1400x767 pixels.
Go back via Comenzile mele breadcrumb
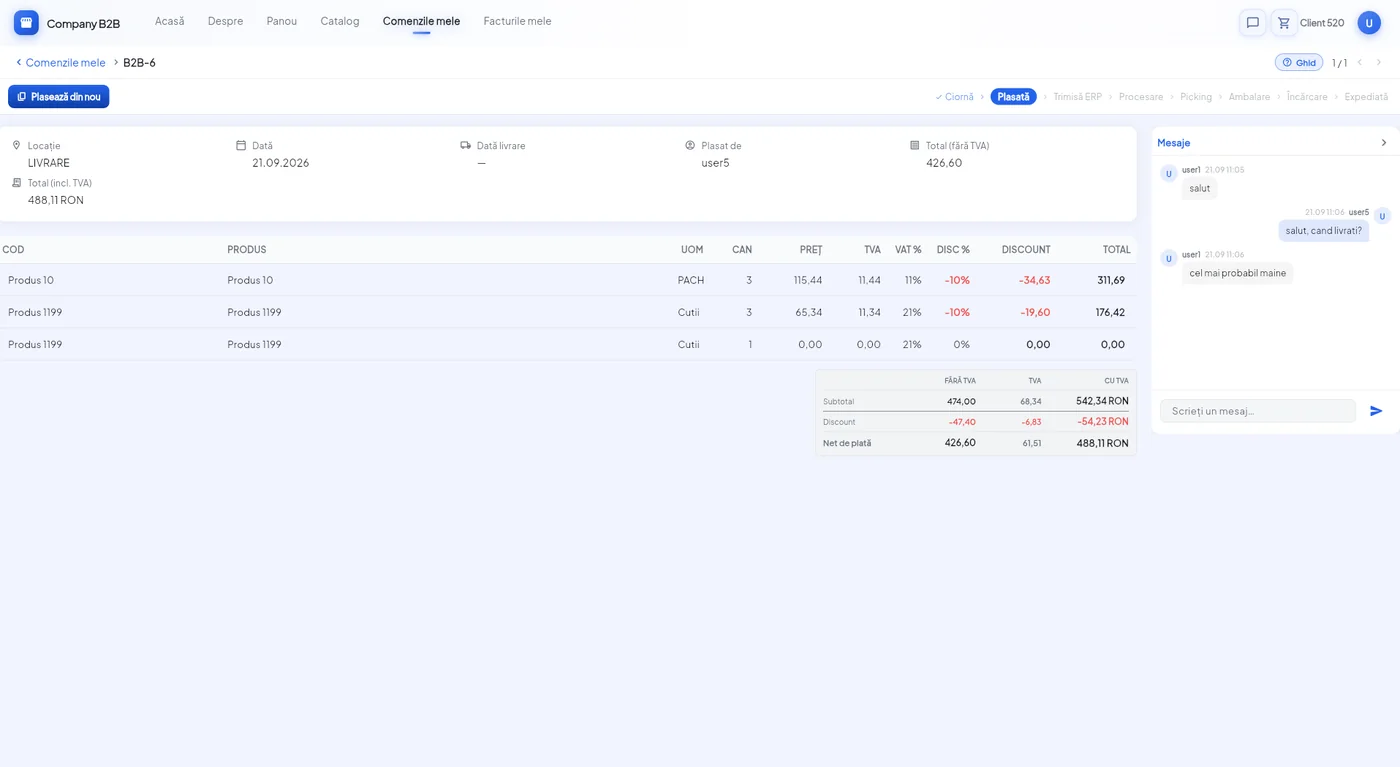pyautogui.click(x=60, y=62)
